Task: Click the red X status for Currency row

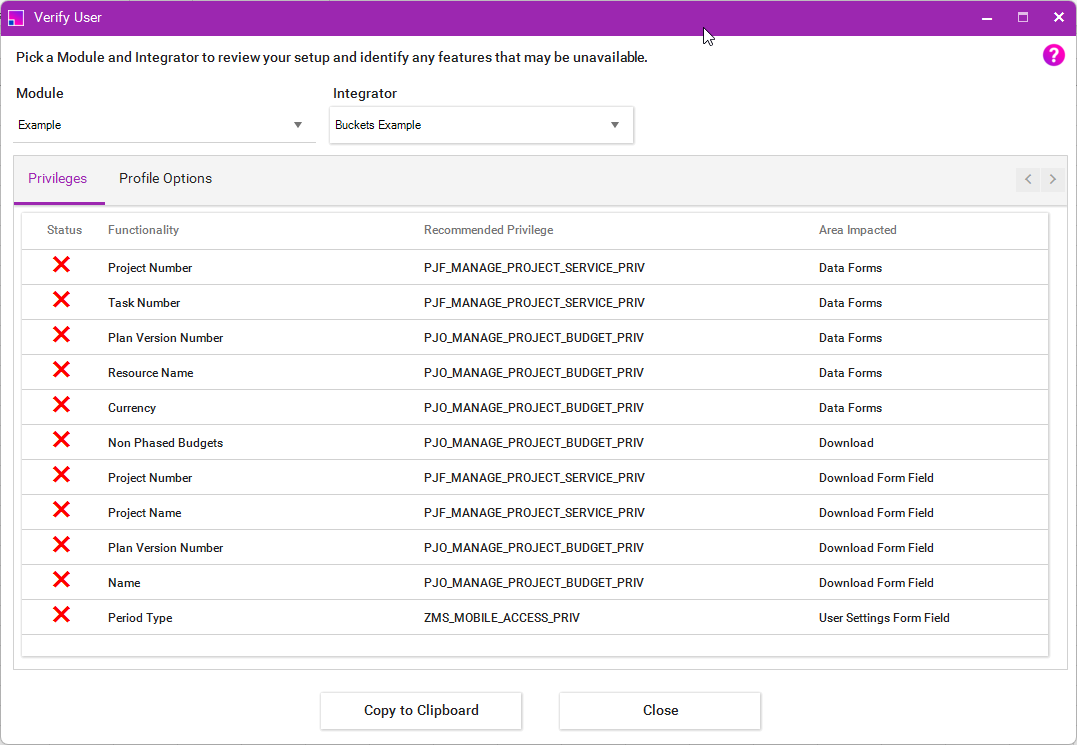Action: (x=61, y=405)
